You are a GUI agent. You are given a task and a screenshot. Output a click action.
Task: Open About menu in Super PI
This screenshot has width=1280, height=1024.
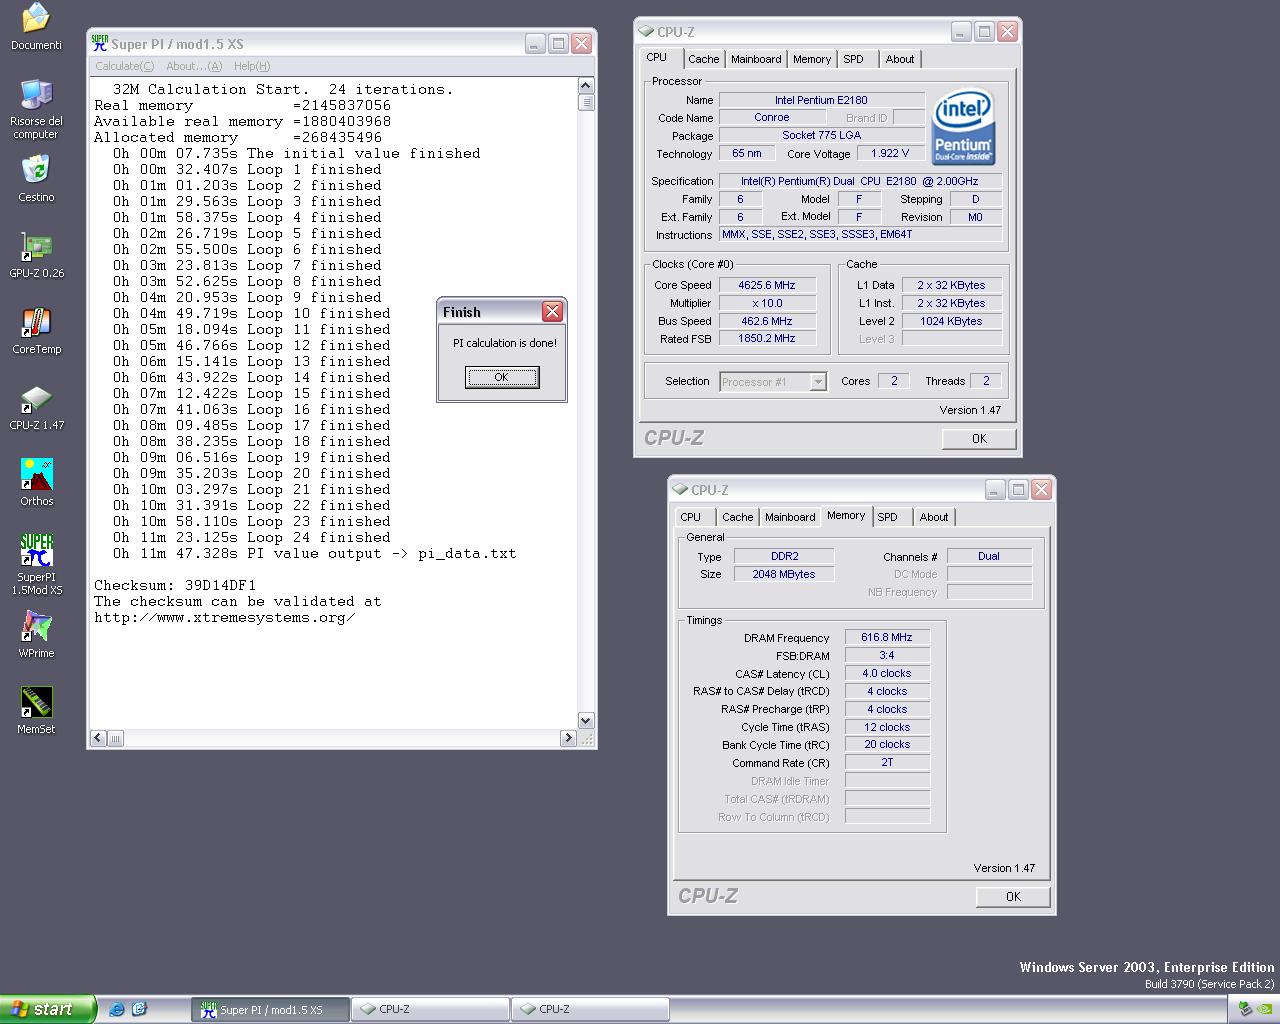[194, 66]
